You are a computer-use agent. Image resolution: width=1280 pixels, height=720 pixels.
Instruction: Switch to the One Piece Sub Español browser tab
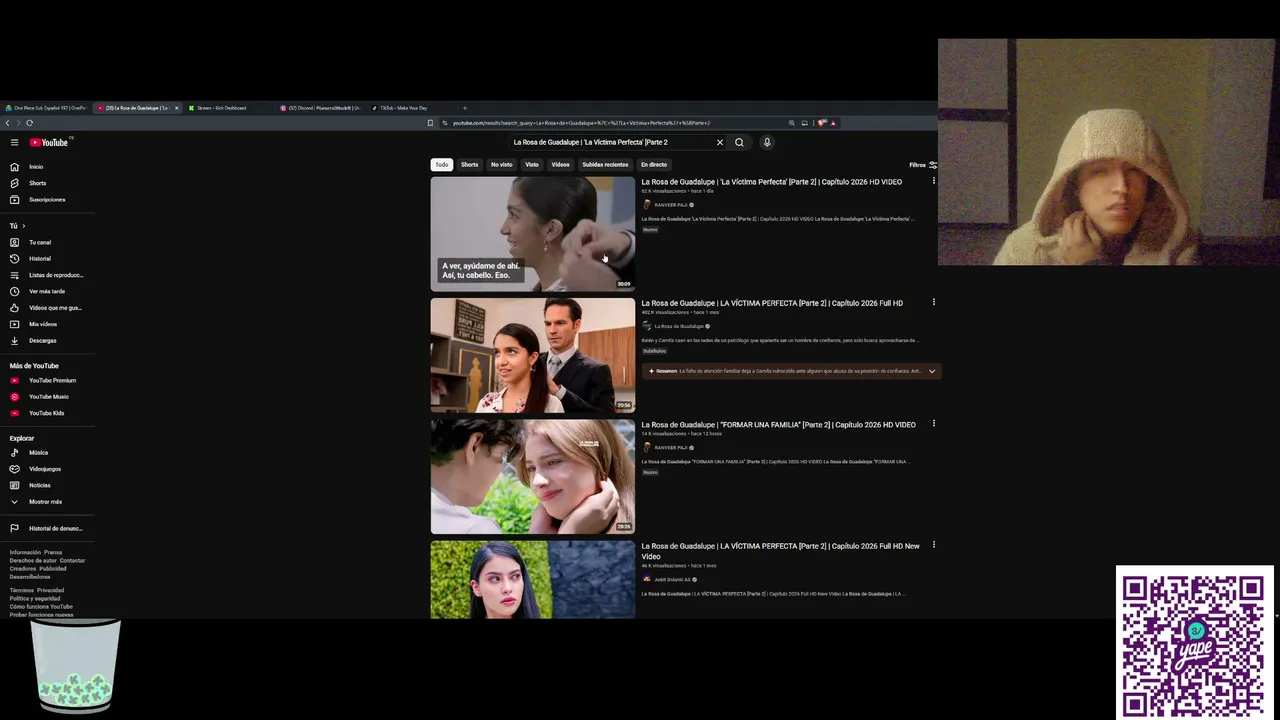[x=47, y=108]
